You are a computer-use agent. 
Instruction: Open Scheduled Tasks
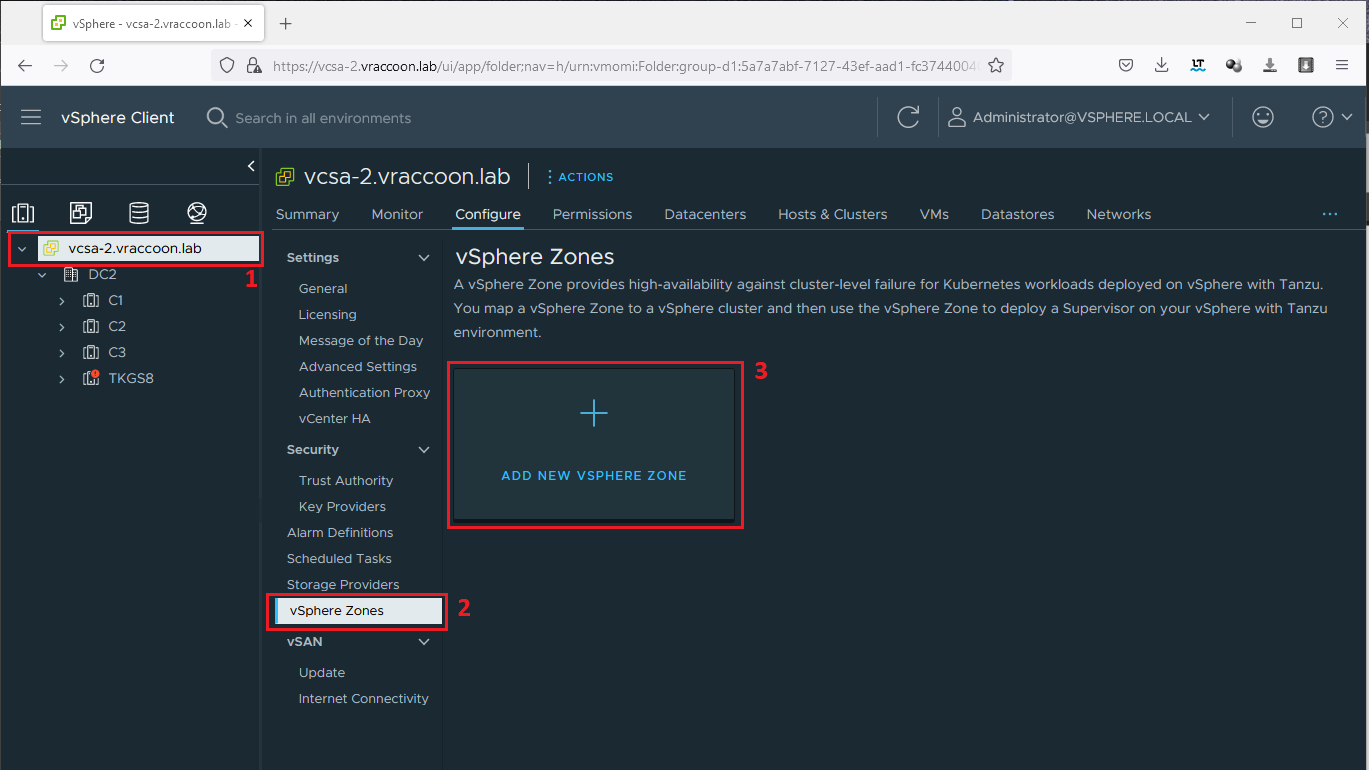click(339, 558)
